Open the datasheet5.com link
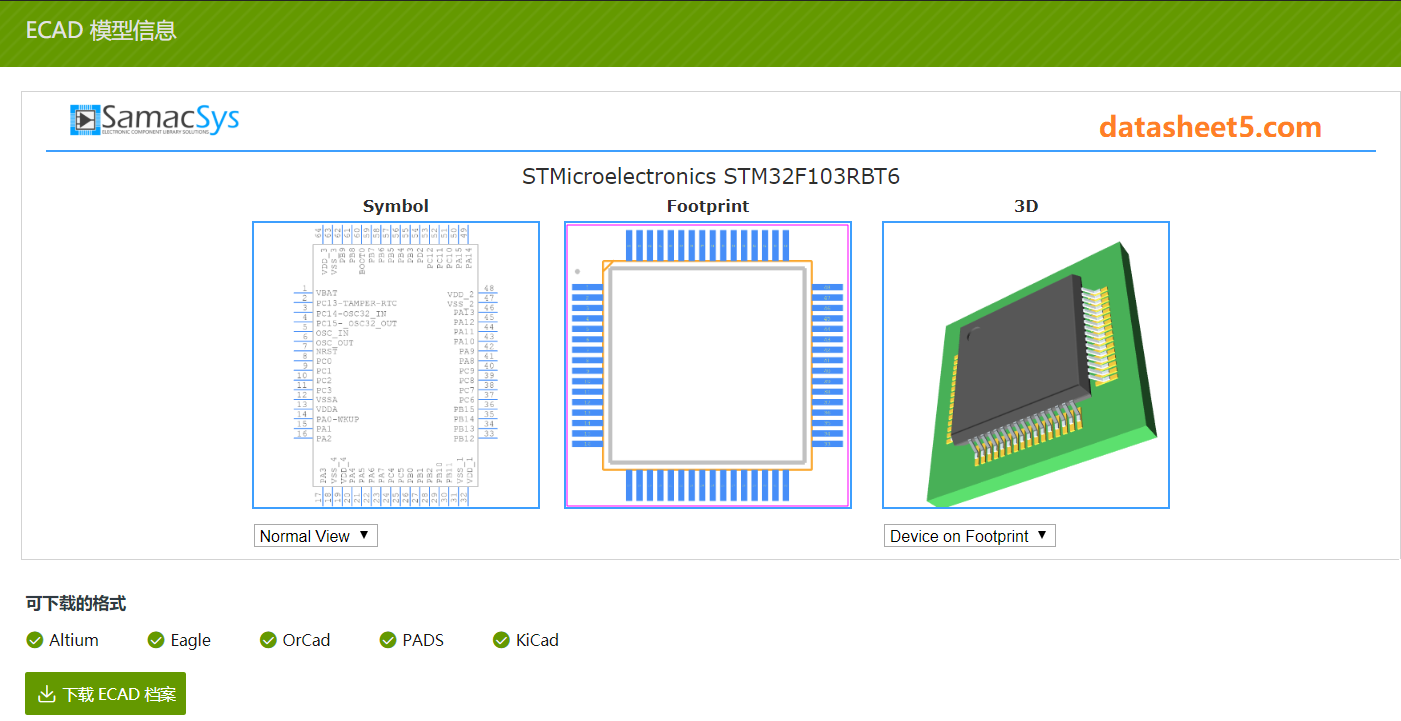This screenshot has width=1401, height=721. pyautogui.click(x=1210, y=127)
